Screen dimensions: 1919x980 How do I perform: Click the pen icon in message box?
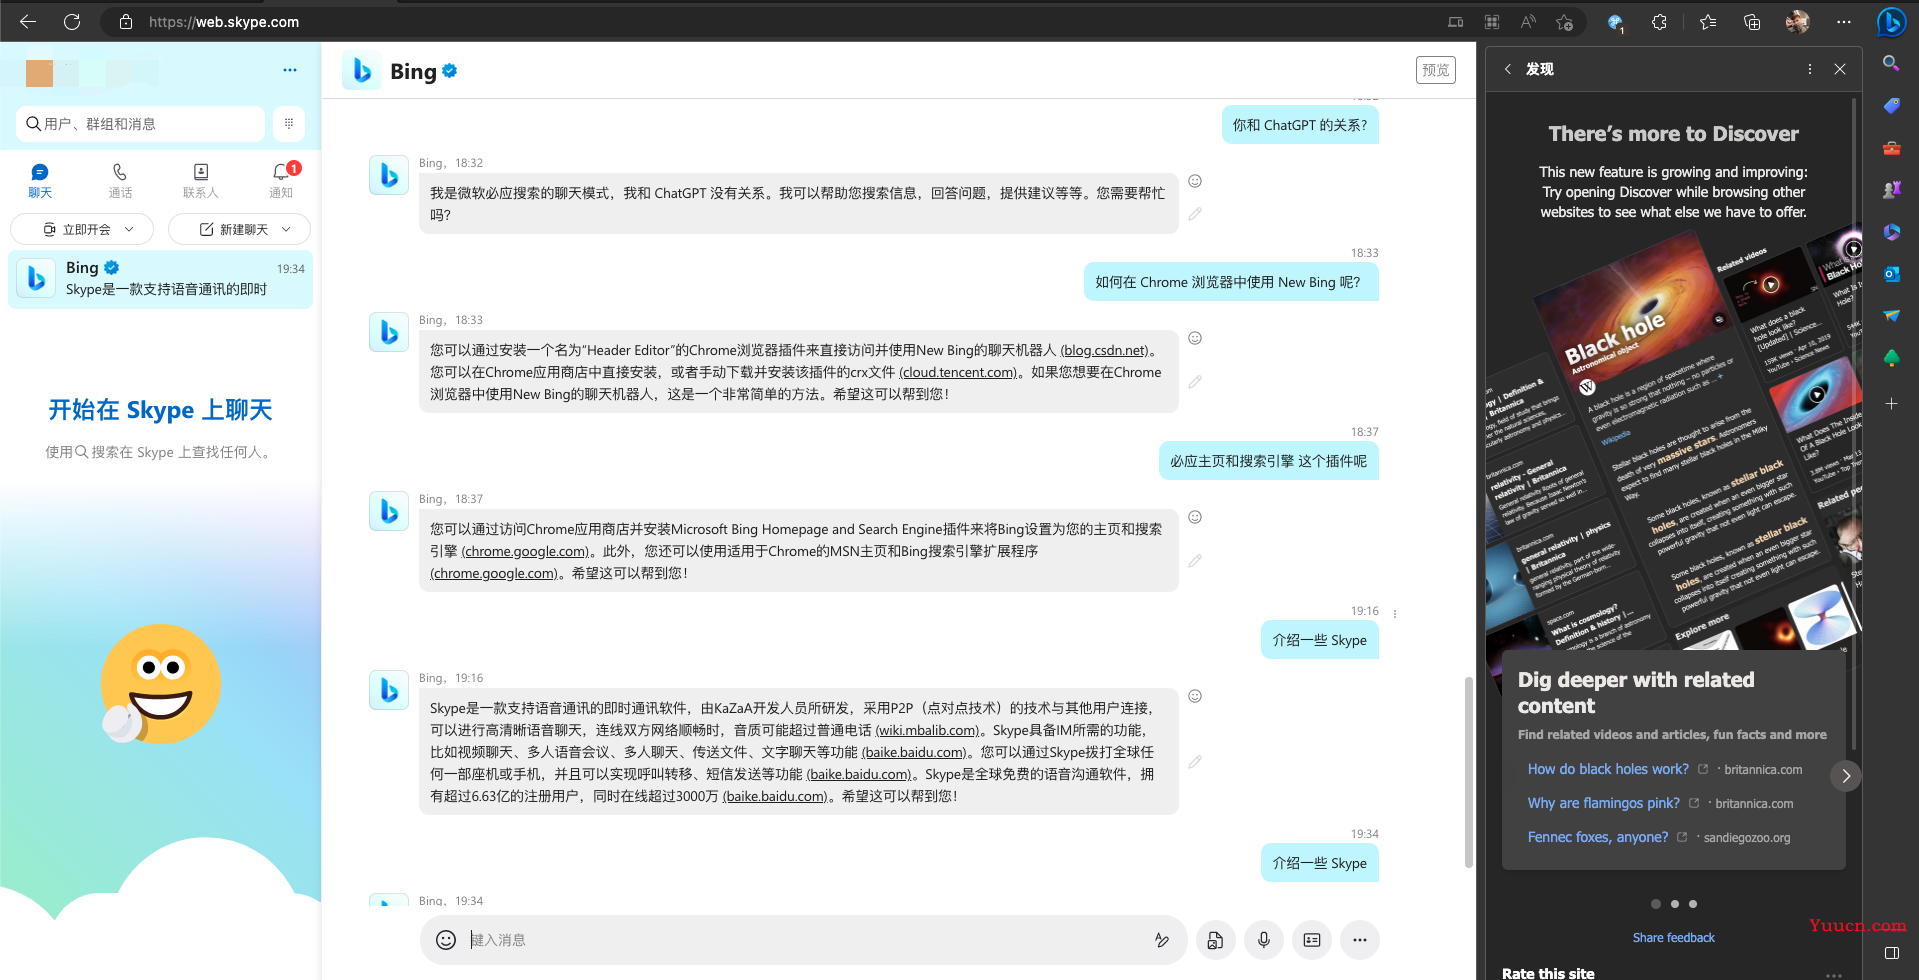pos(1161,940)
